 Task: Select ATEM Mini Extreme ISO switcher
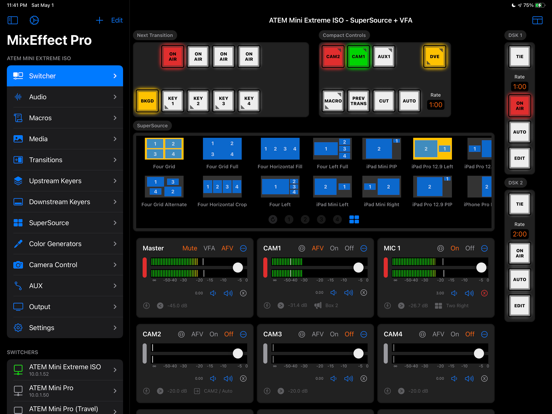point(65,370)
